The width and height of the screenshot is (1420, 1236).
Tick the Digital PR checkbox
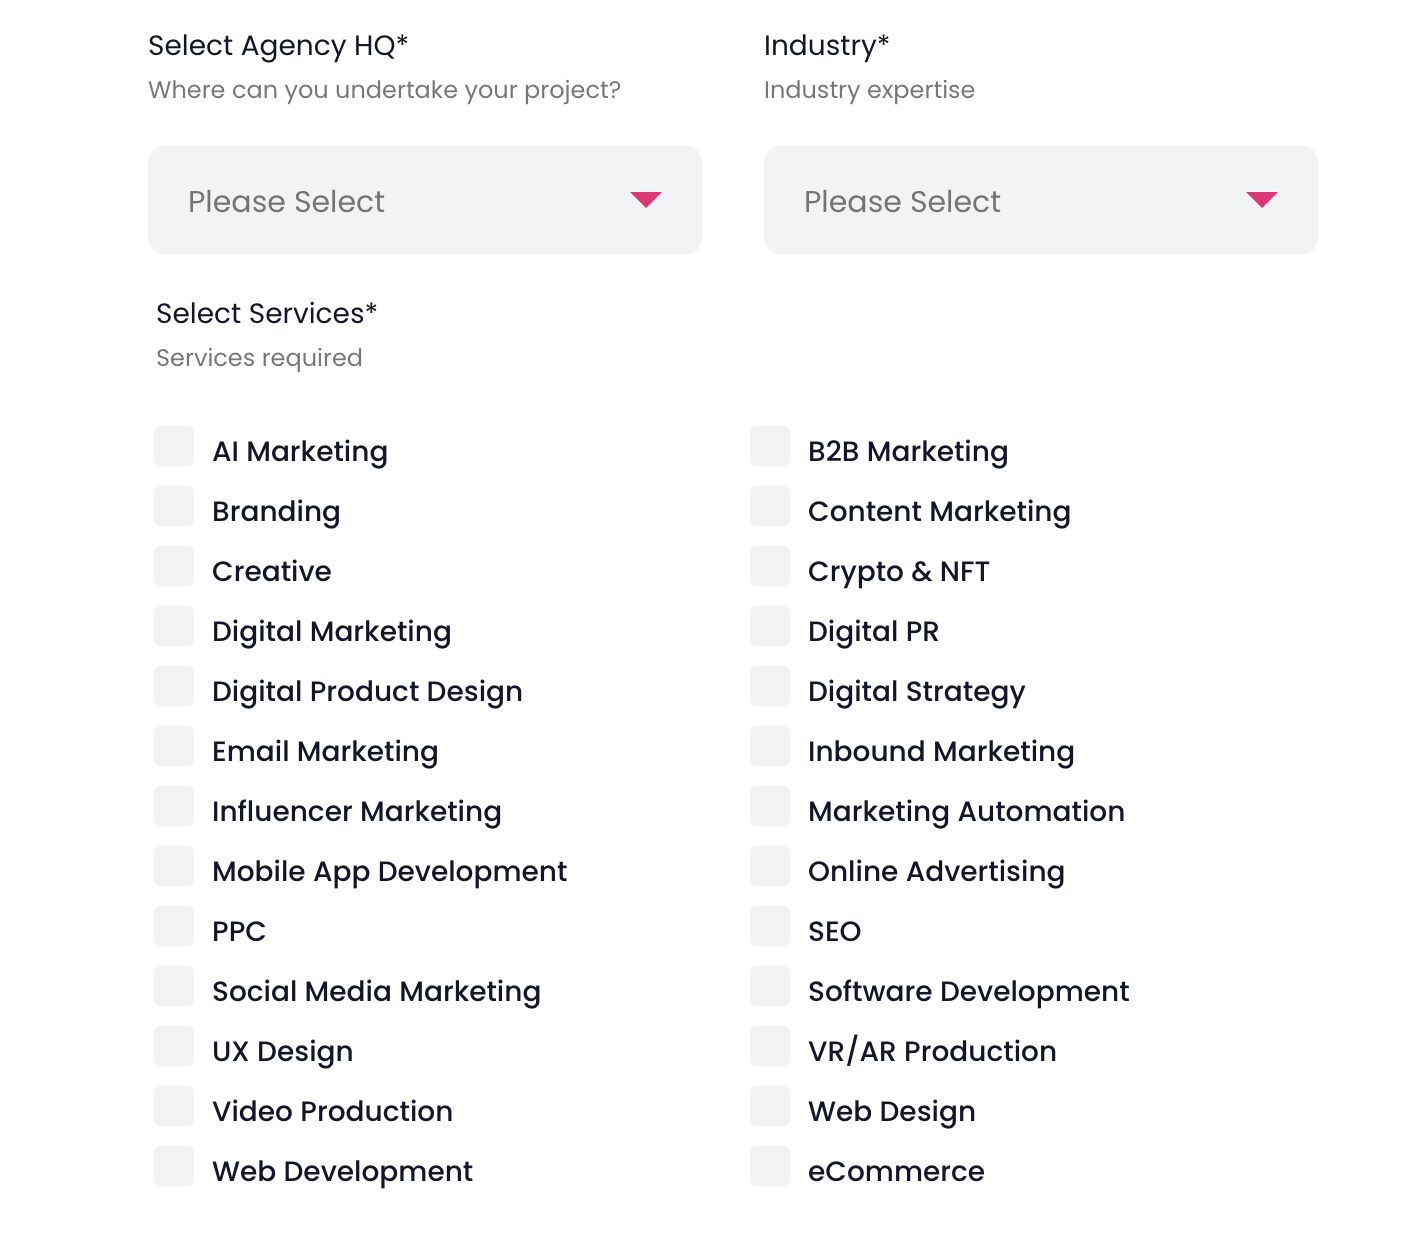[770, 626]
